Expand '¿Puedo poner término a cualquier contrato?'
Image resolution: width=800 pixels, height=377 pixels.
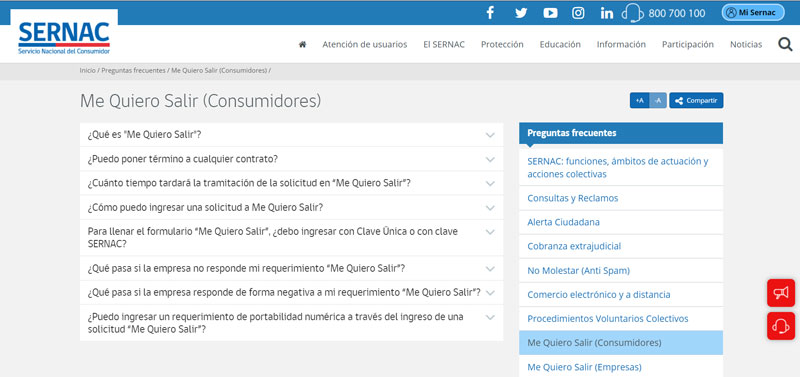pos(291,159)
